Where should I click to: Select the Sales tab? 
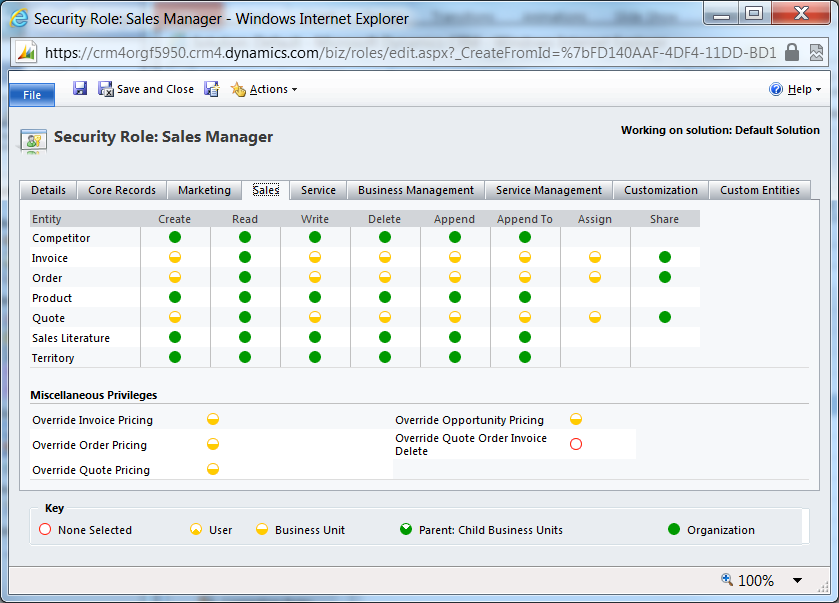click(266, 190)
